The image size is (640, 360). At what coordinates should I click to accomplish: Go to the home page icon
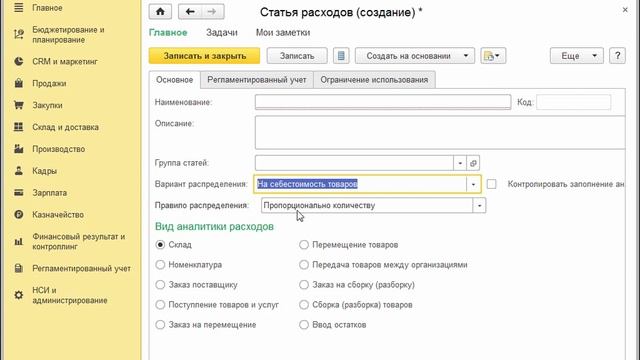(160, 12)
